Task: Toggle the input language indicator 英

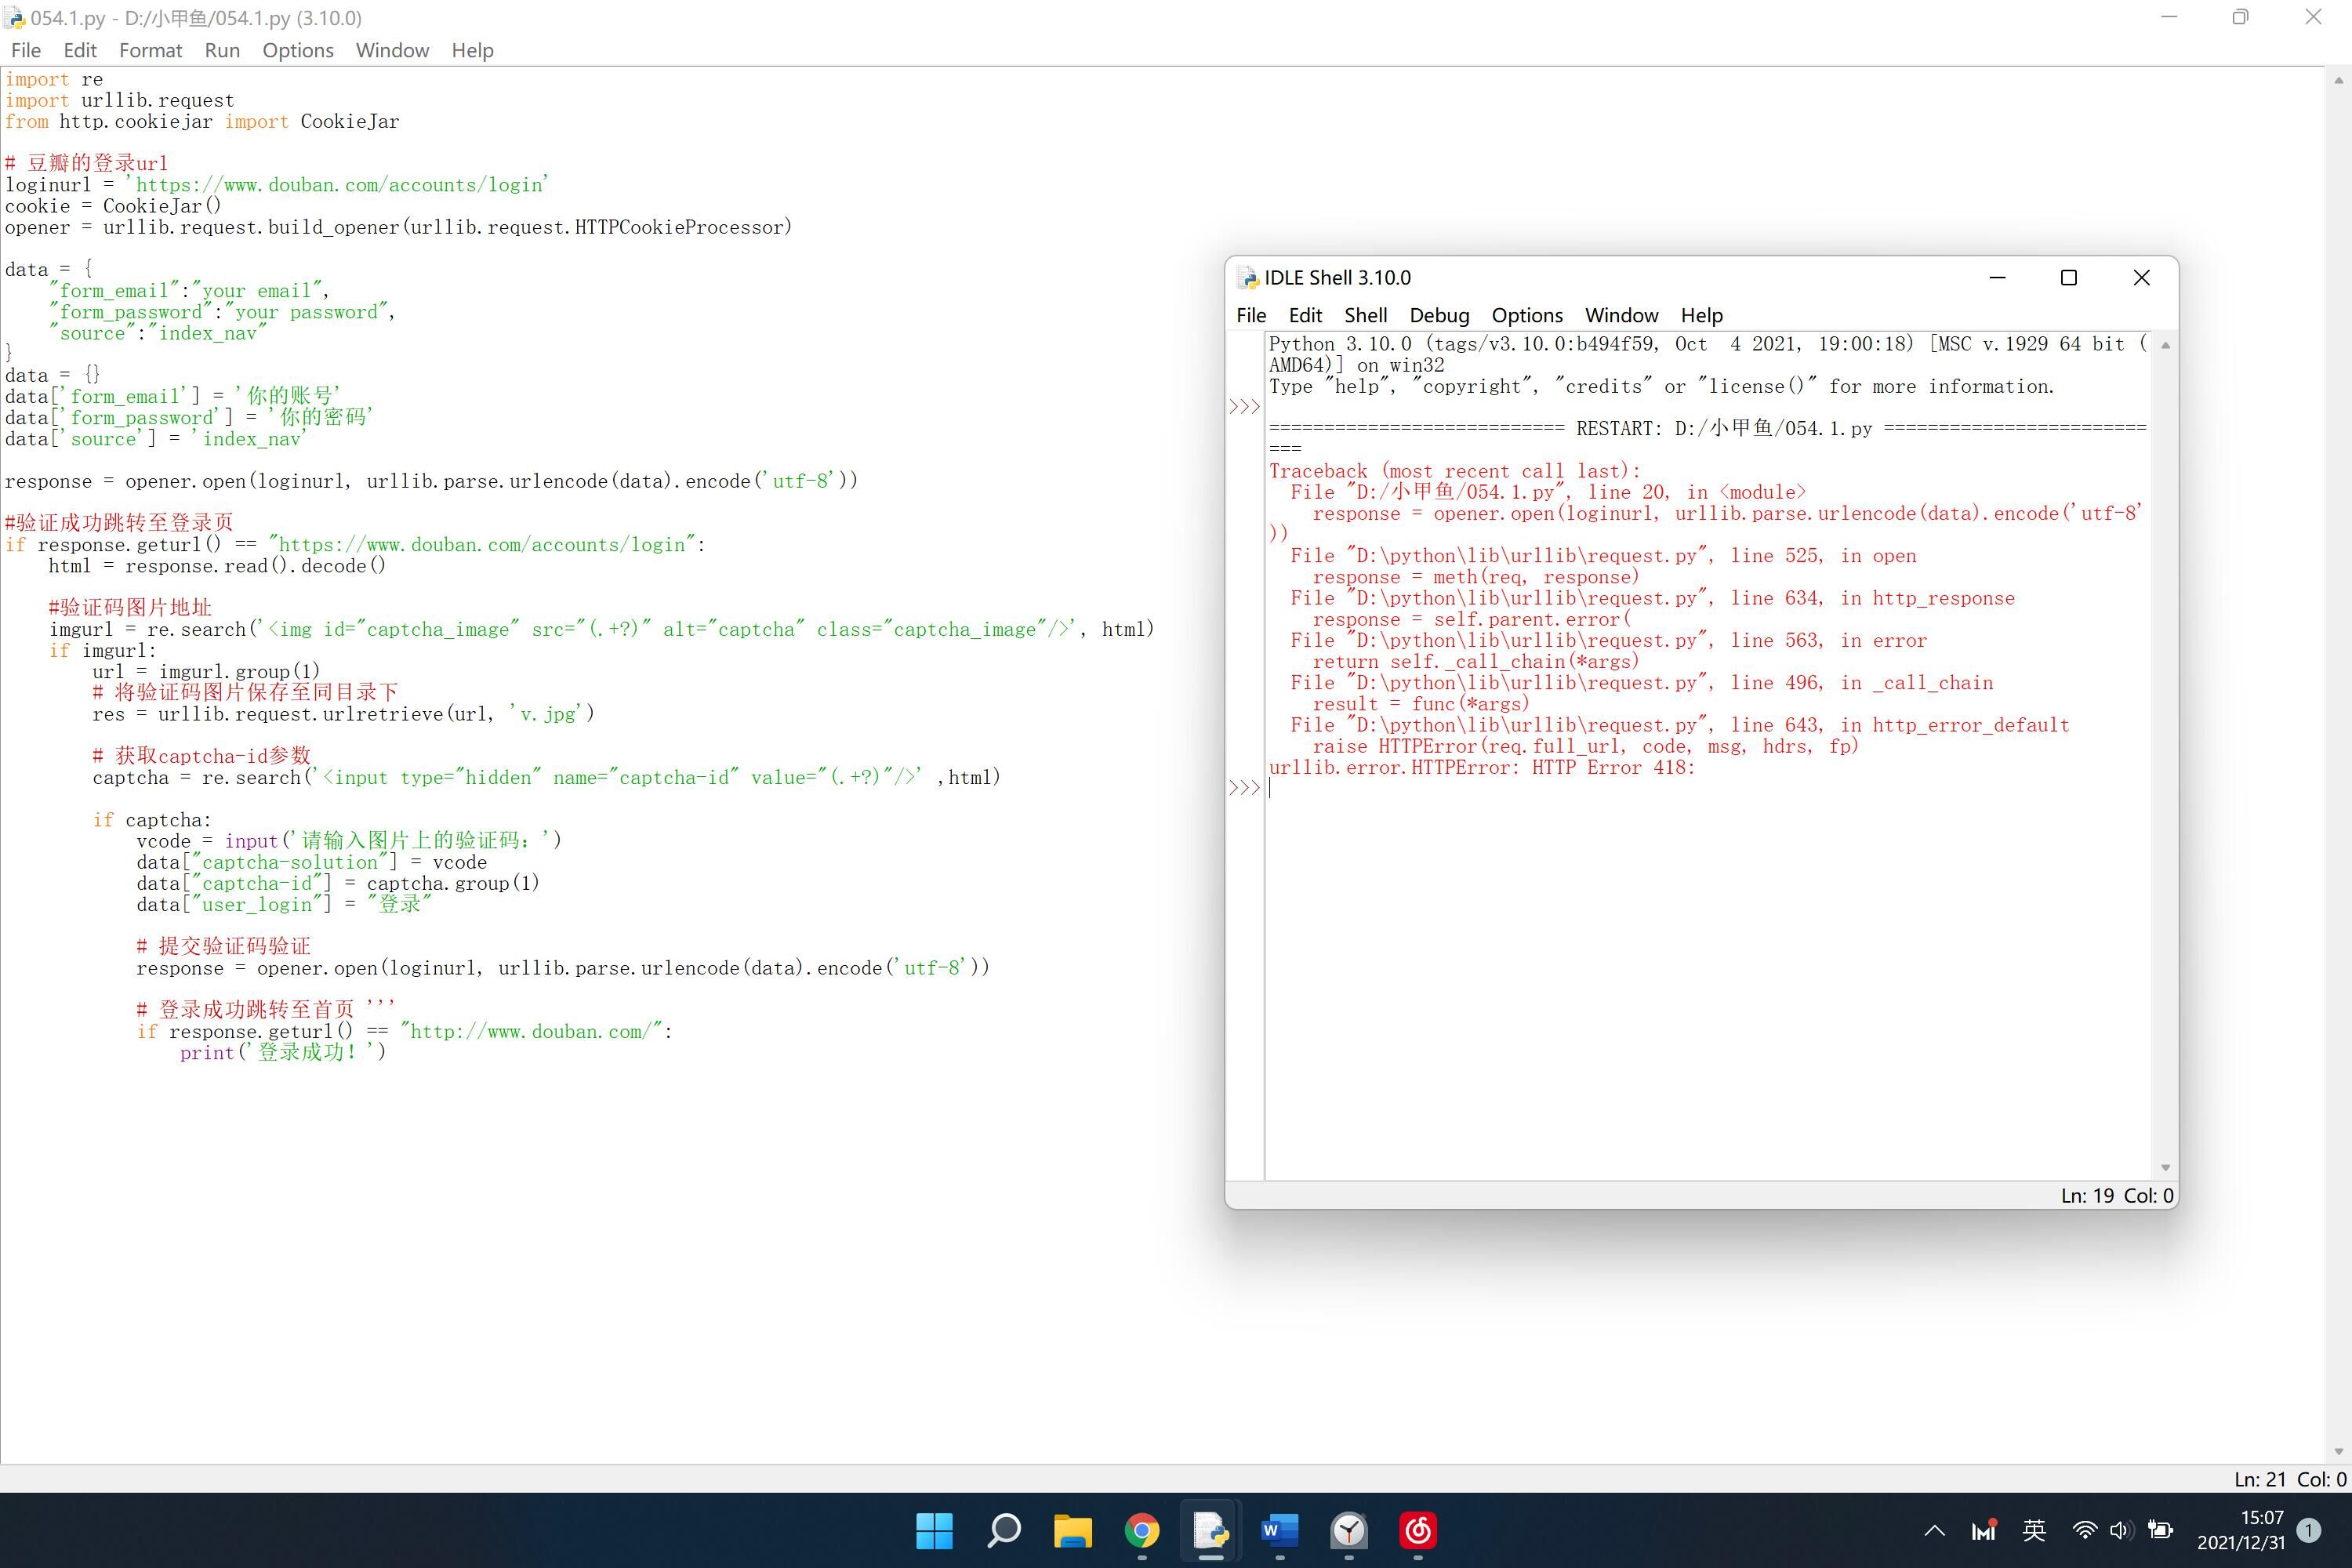Action: 2034,1530
